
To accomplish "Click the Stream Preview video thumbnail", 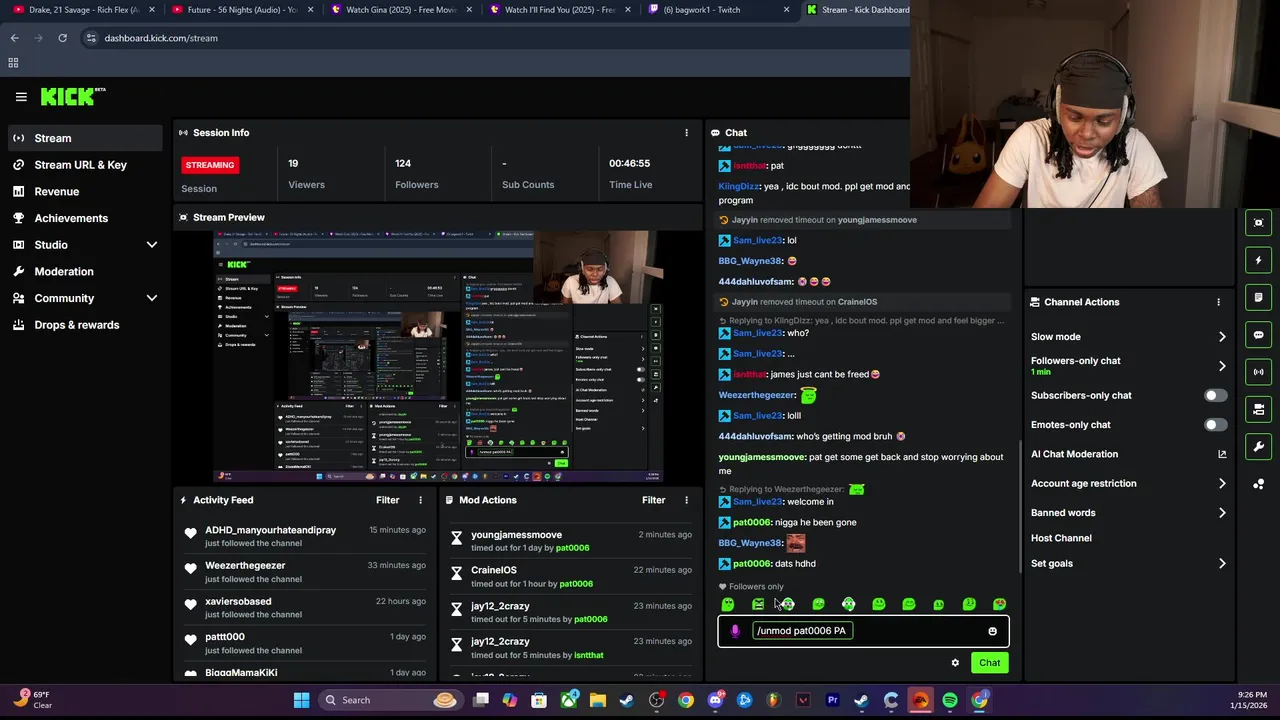I will click(x=437, y=356).
